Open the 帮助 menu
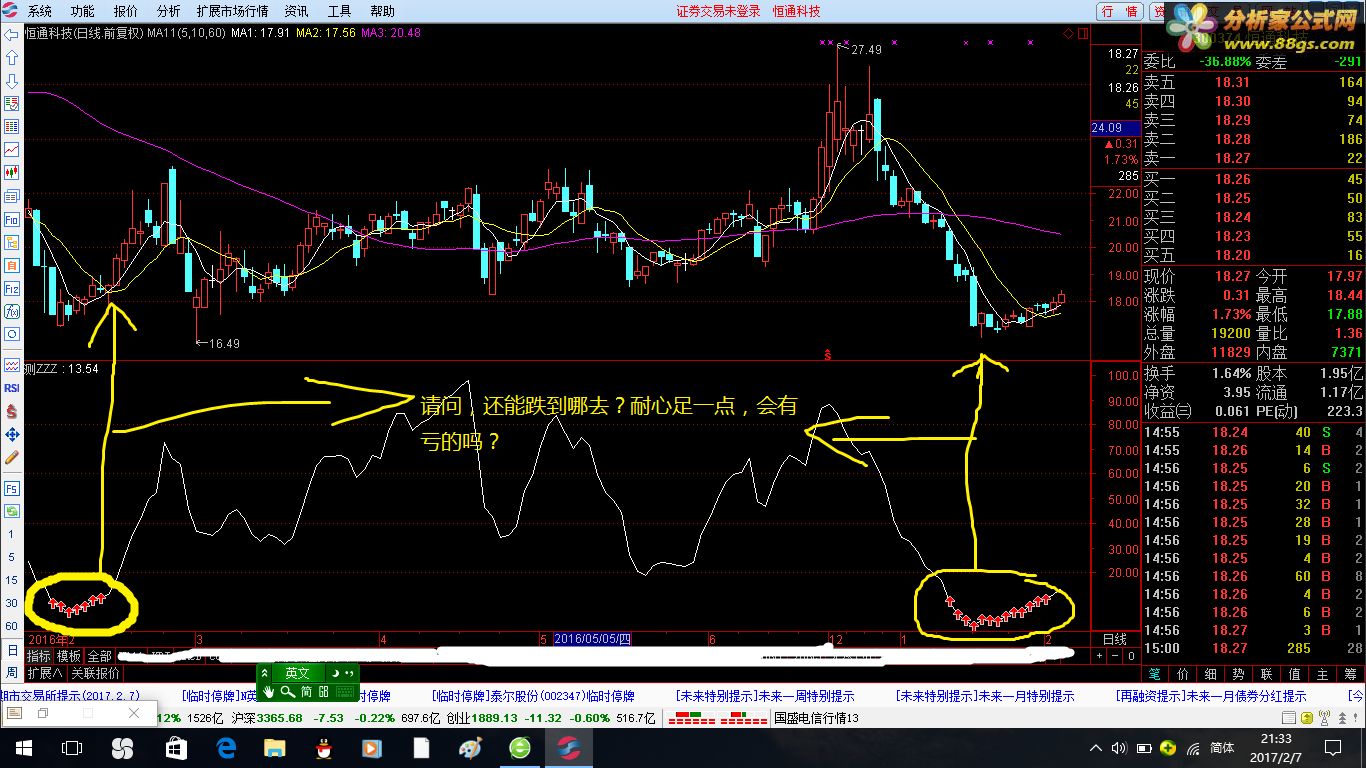 (382, 11)
